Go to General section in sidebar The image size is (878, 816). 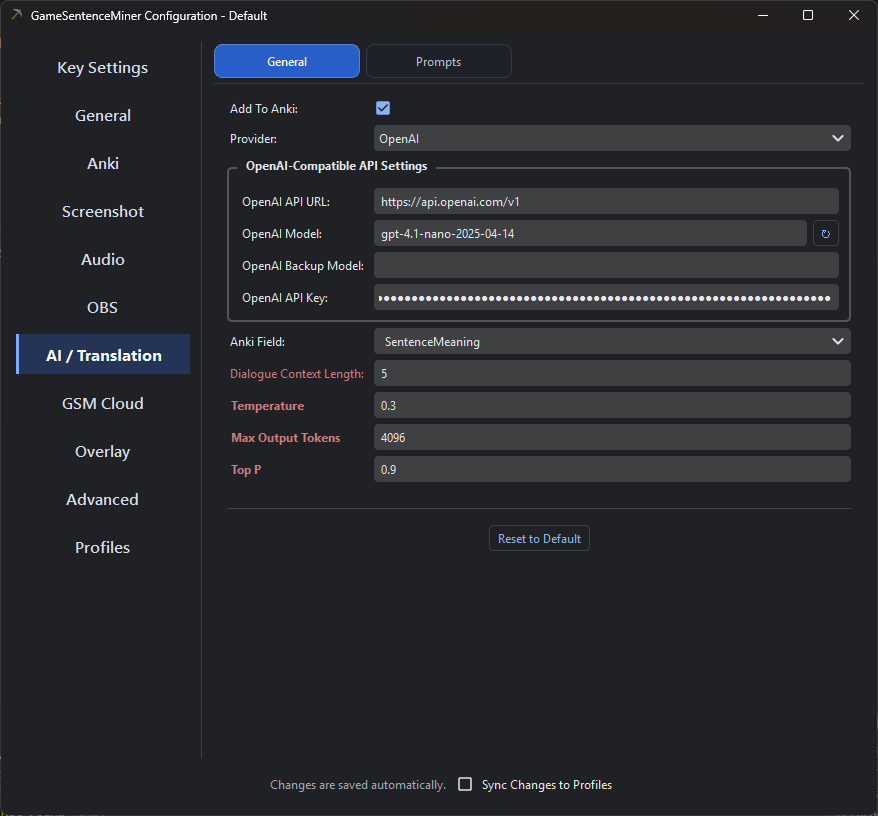(x=103, y=115)
